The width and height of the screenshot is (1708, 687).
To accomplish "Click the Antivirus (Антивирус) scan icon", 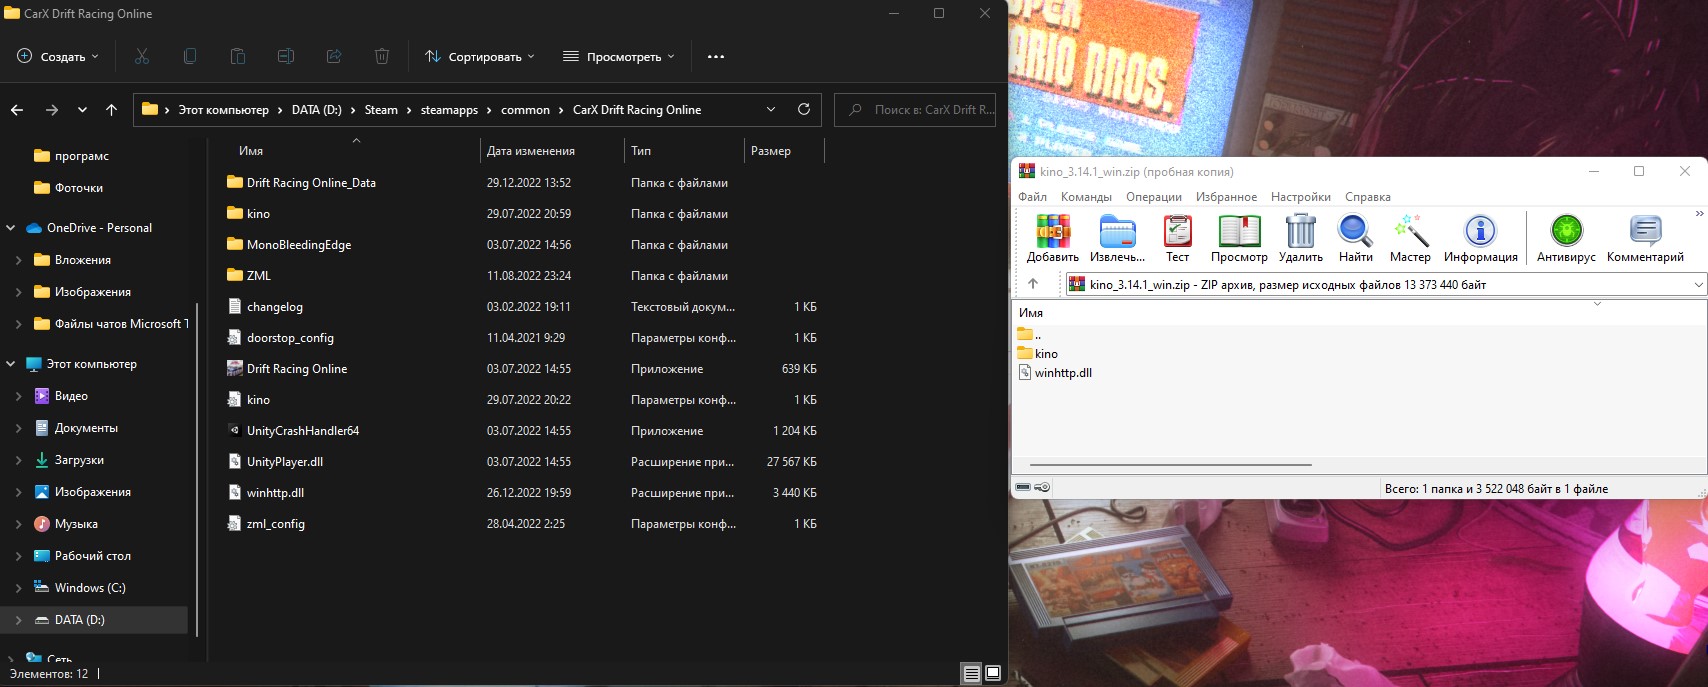I will click(1567, 231).
